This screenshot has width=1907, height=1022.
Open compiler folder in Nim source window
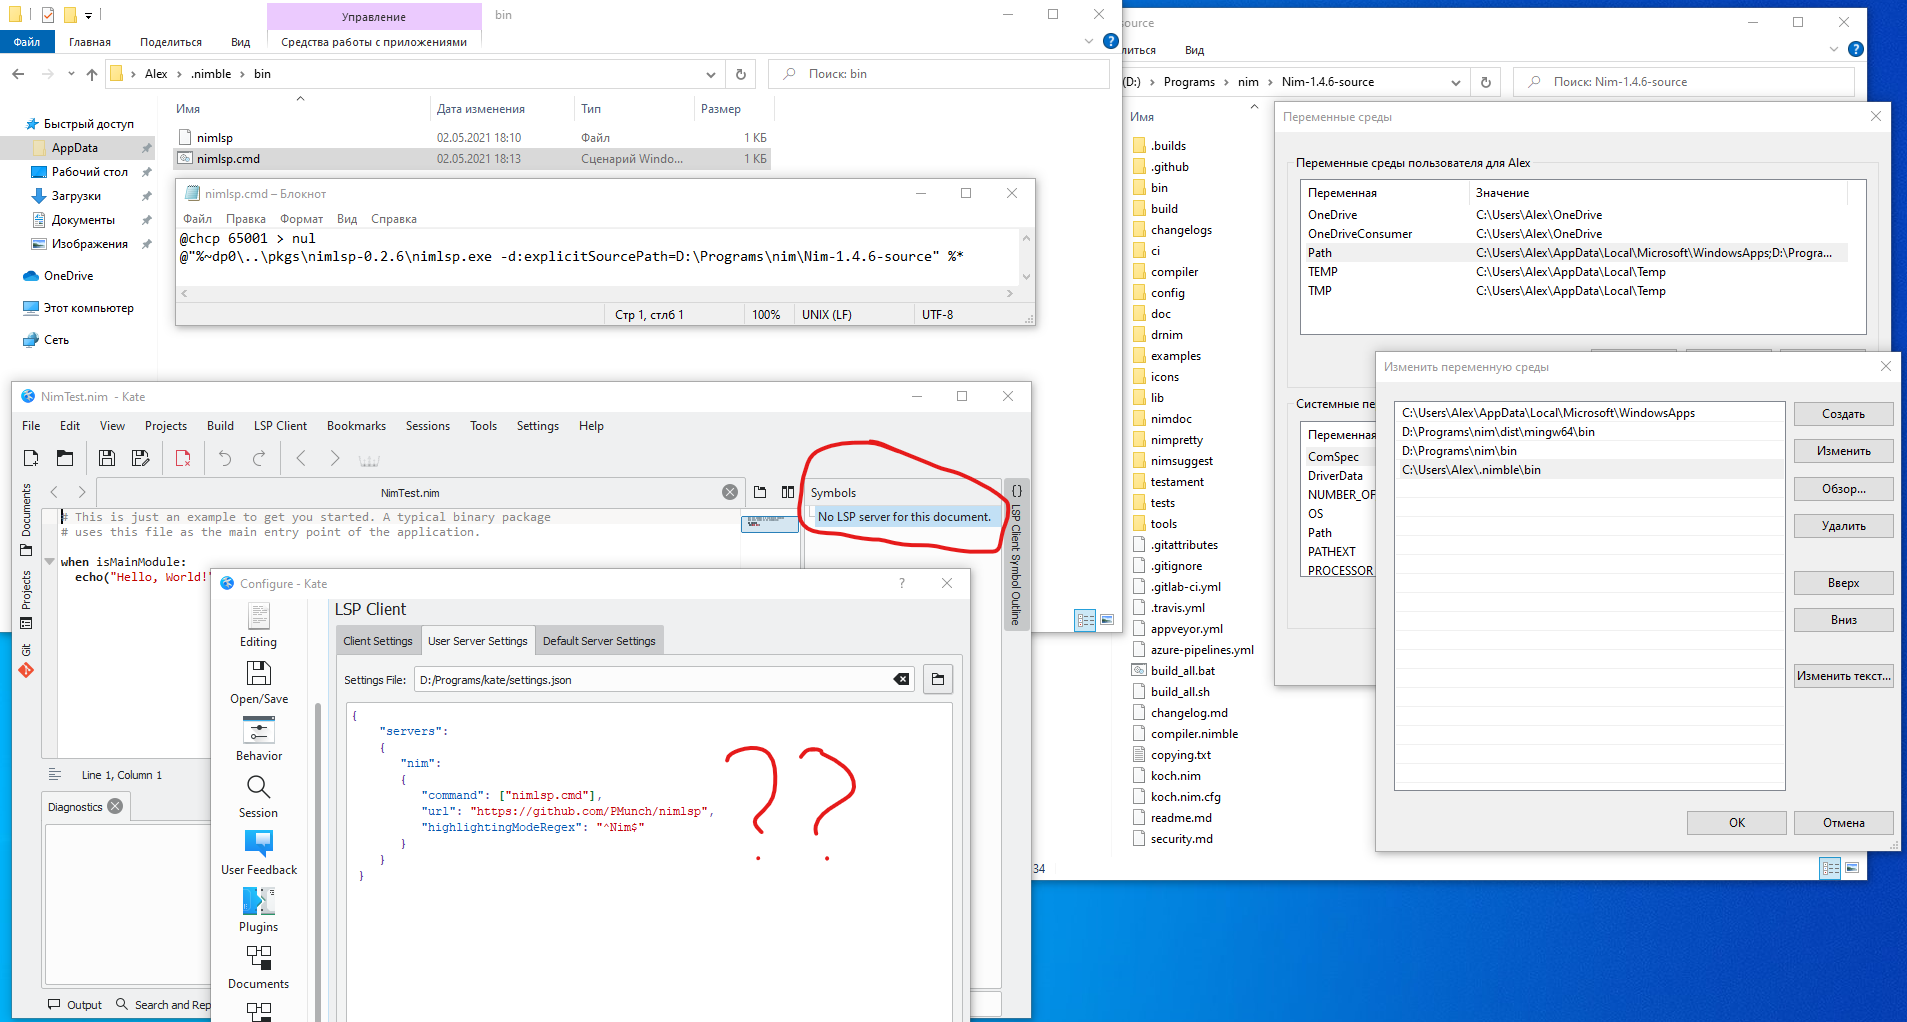1174,272
